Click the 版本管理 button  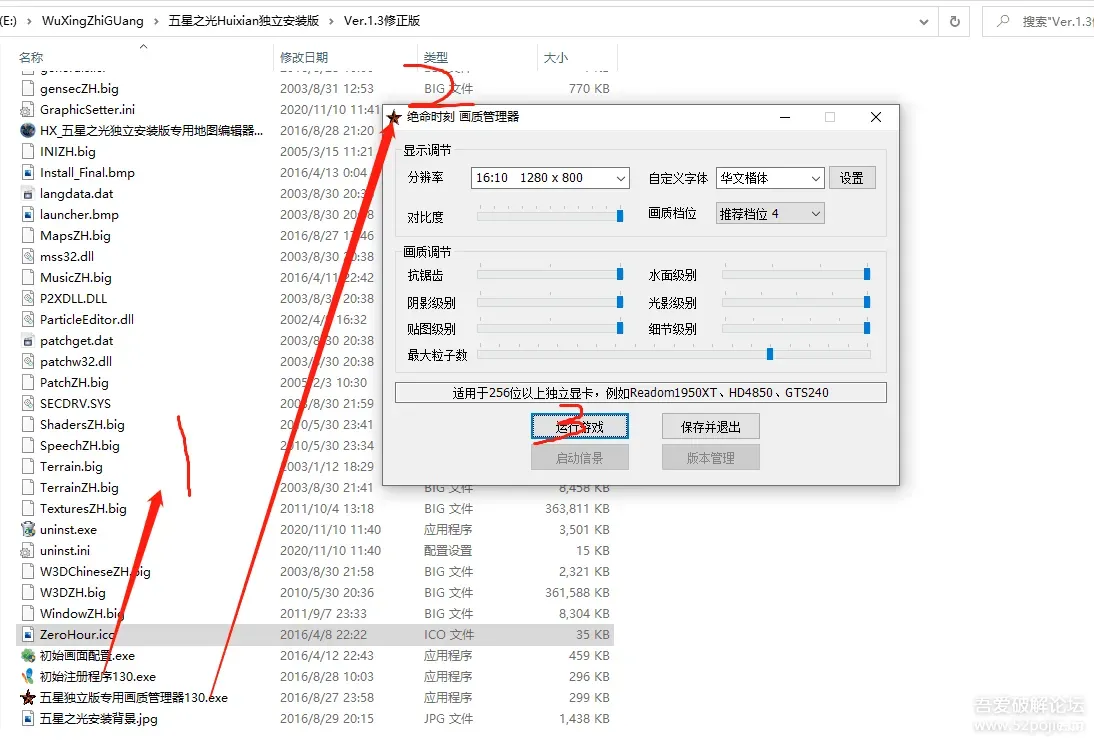coord(710,458)
